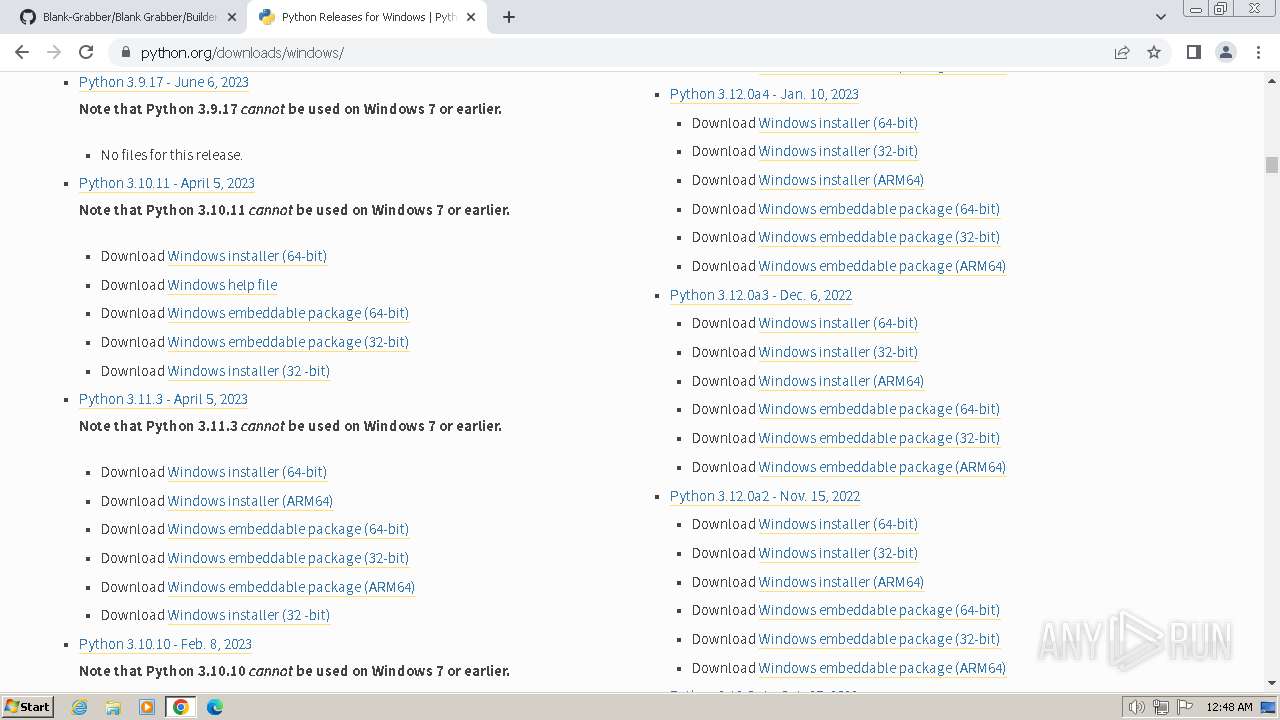Download 3.10.11 Windows installer (64-bit)

(247, 256)
